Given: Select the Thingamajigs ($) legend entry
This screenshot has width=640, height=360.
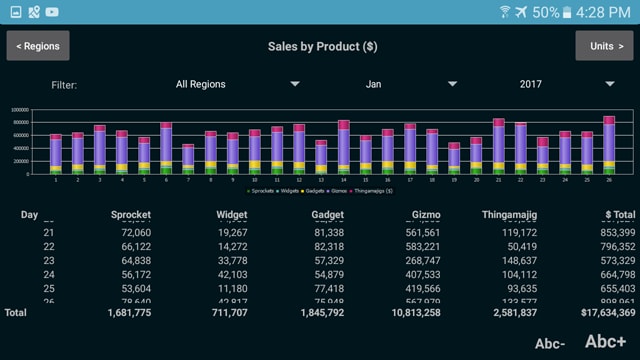Looking at the screenshot, I should [x=371, y=191].
